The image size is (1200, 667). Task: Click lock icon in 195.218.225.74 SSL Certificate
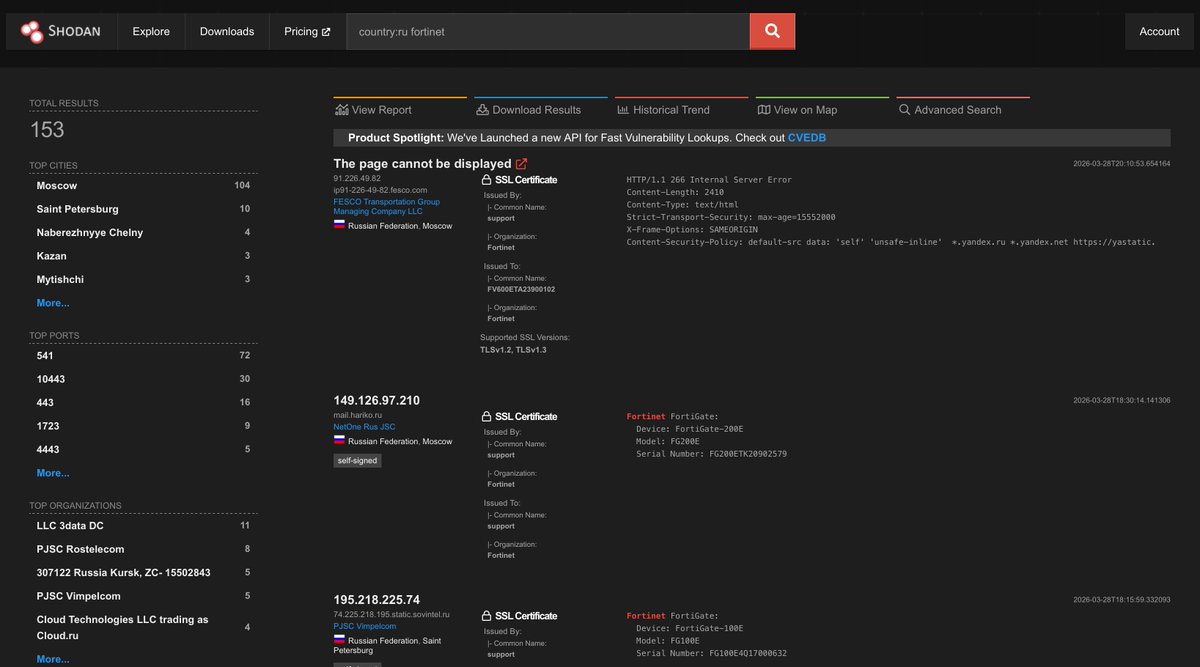pyautogui.click(x=487, y=616)
